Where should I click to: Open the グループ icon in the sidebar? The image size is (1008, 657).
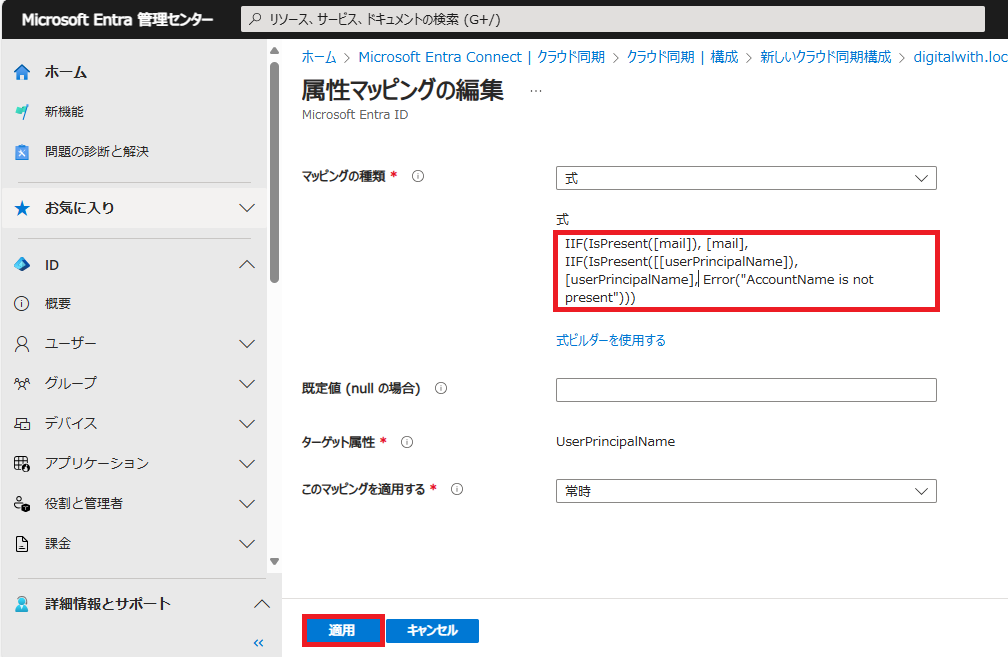22,383
